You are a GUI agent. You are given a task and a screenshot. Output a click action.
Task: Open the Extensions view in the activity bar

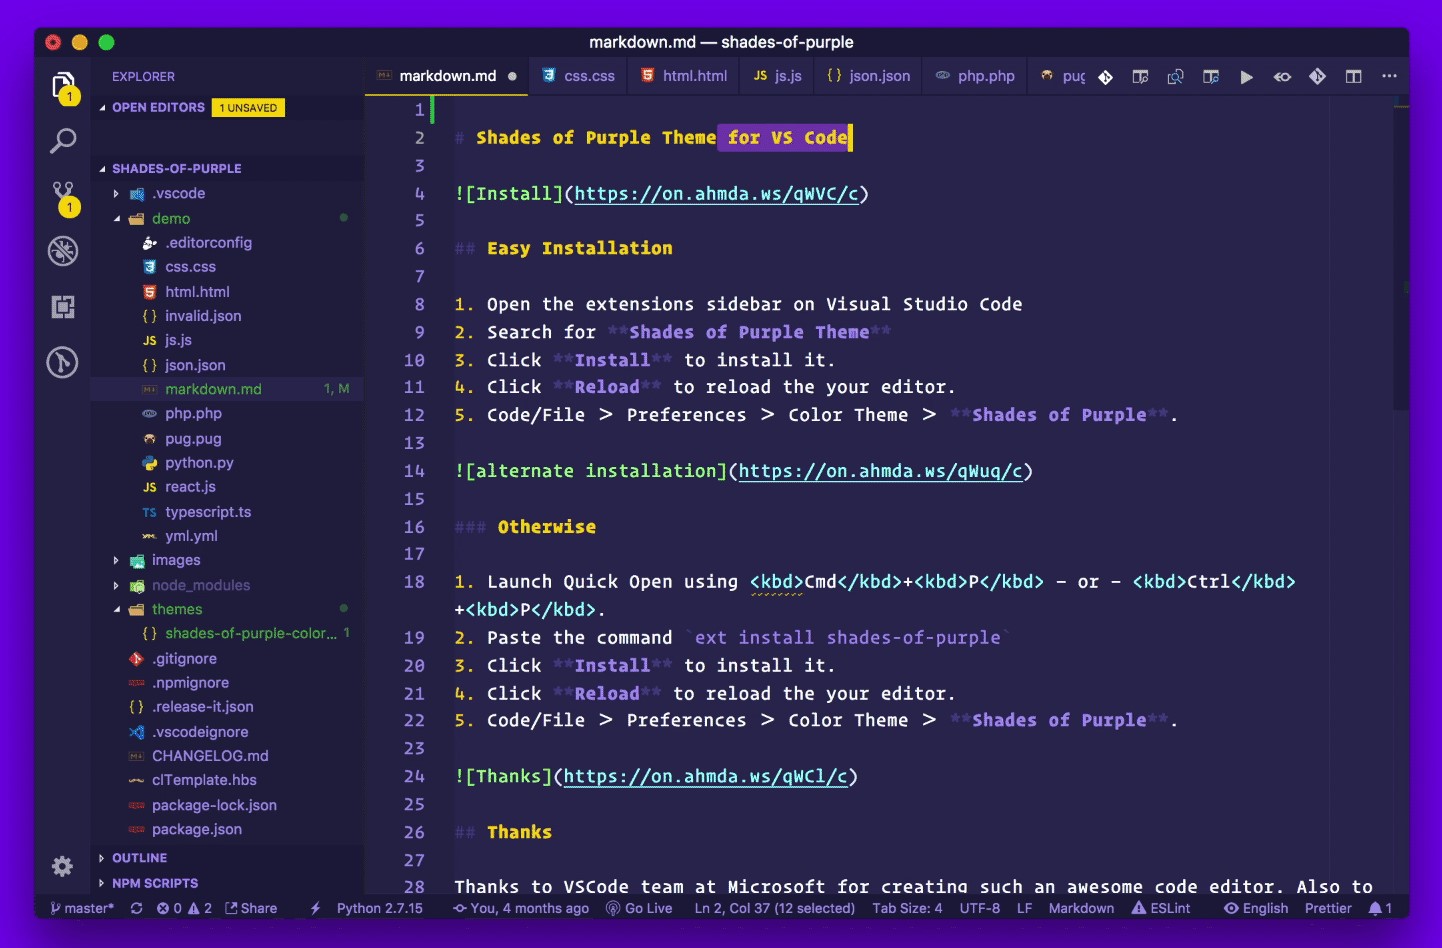(63, 307)
